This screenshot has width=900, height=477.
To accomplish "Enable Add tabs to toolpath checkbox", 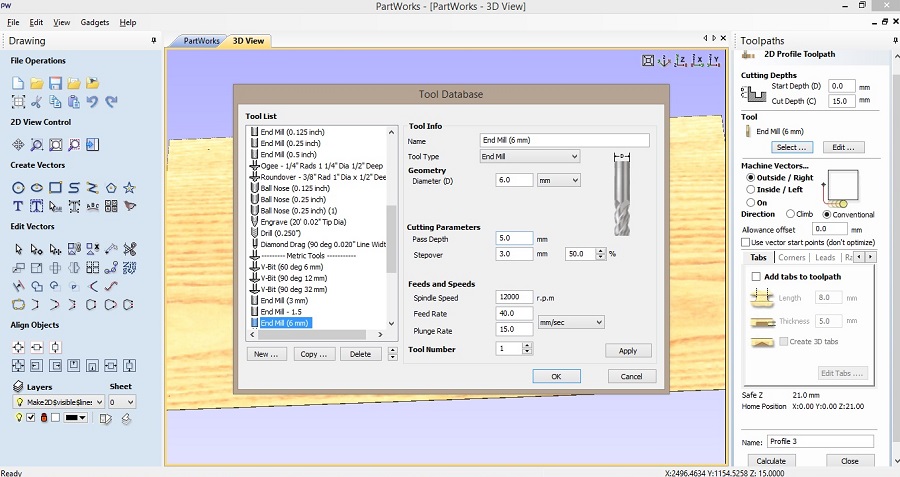I will 756,277.
